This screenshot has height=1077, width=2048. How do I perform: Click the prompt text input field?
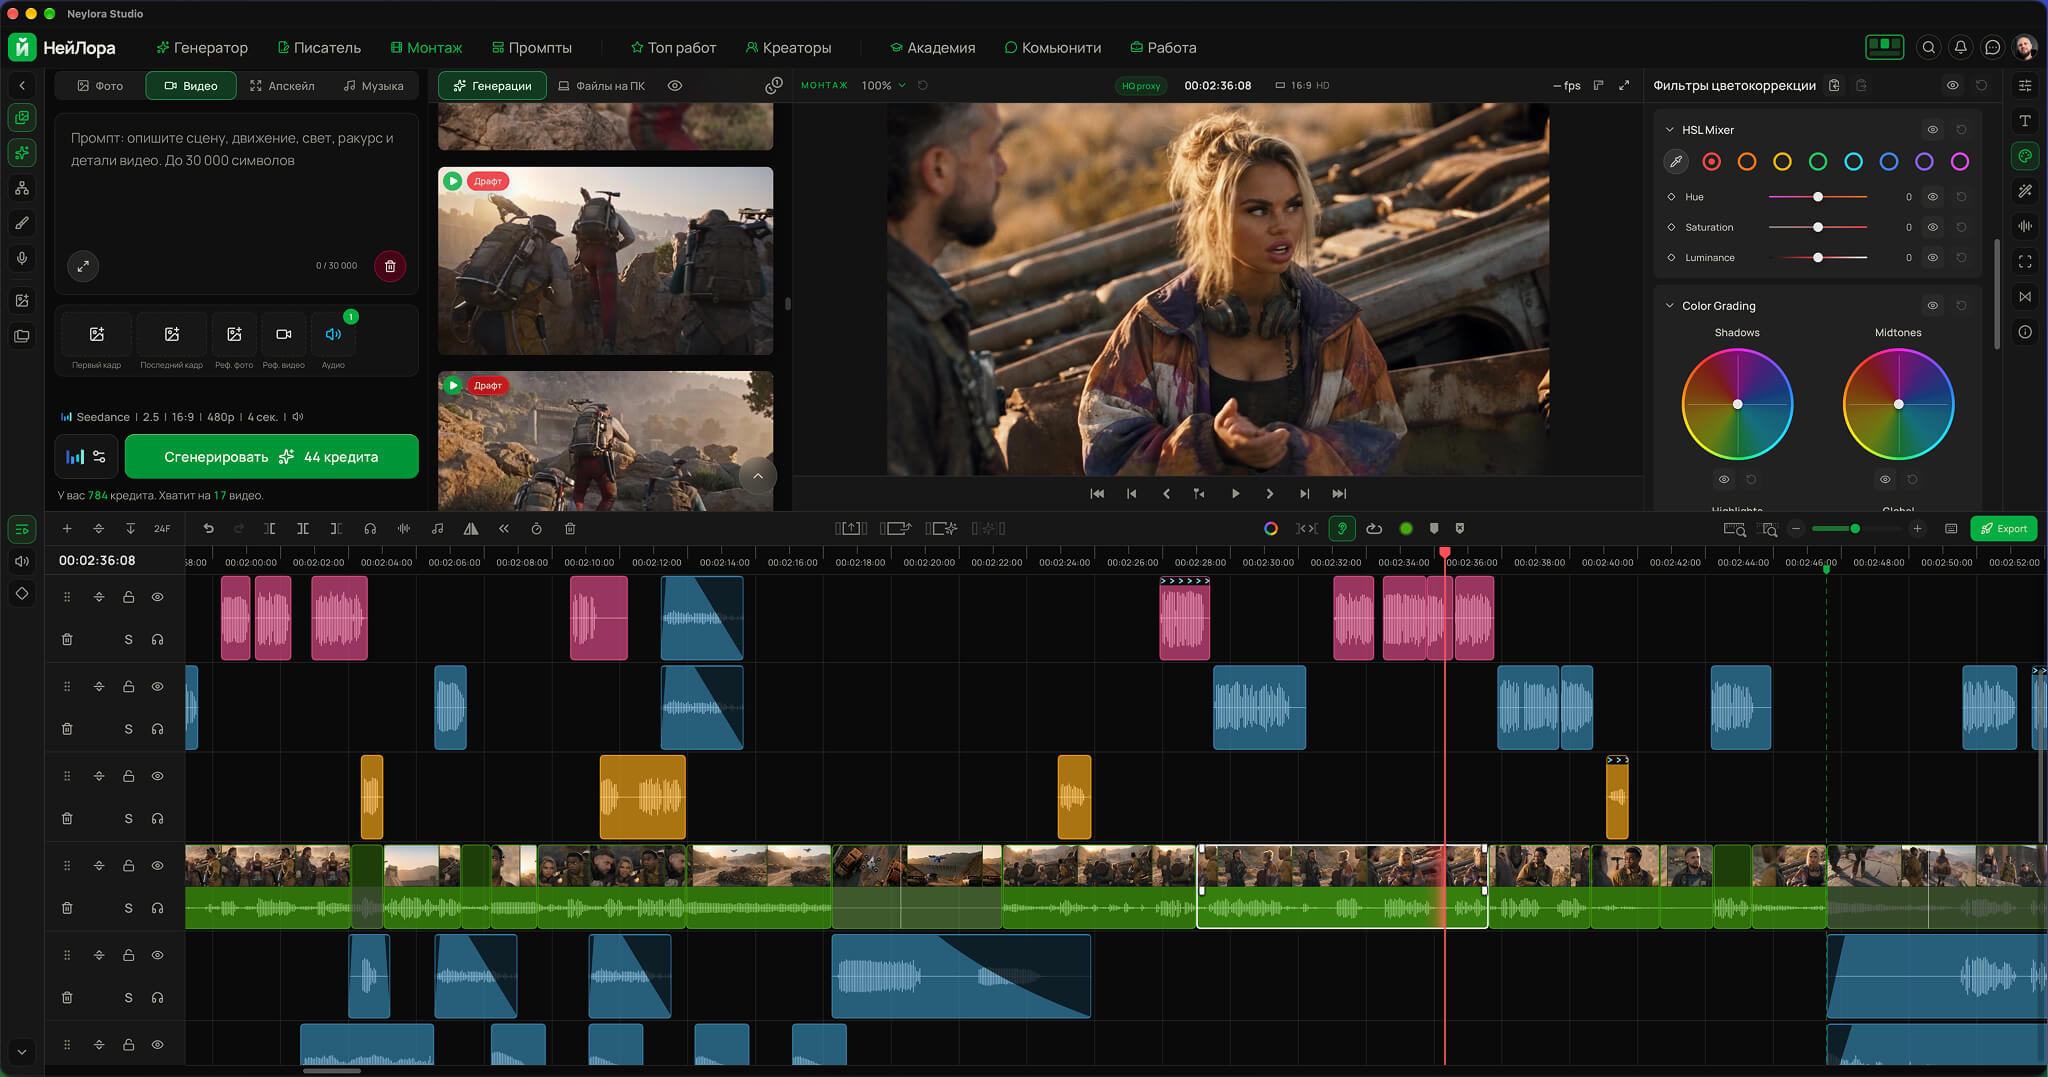click(236, 180)
